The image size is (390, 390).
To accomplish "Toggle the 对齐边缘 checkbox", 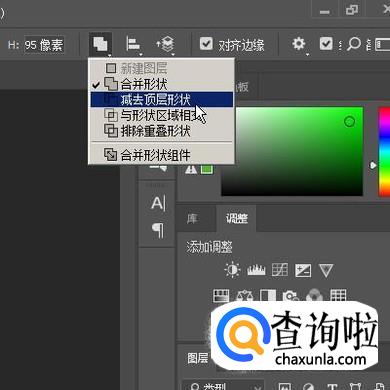I will pos(206,44).
